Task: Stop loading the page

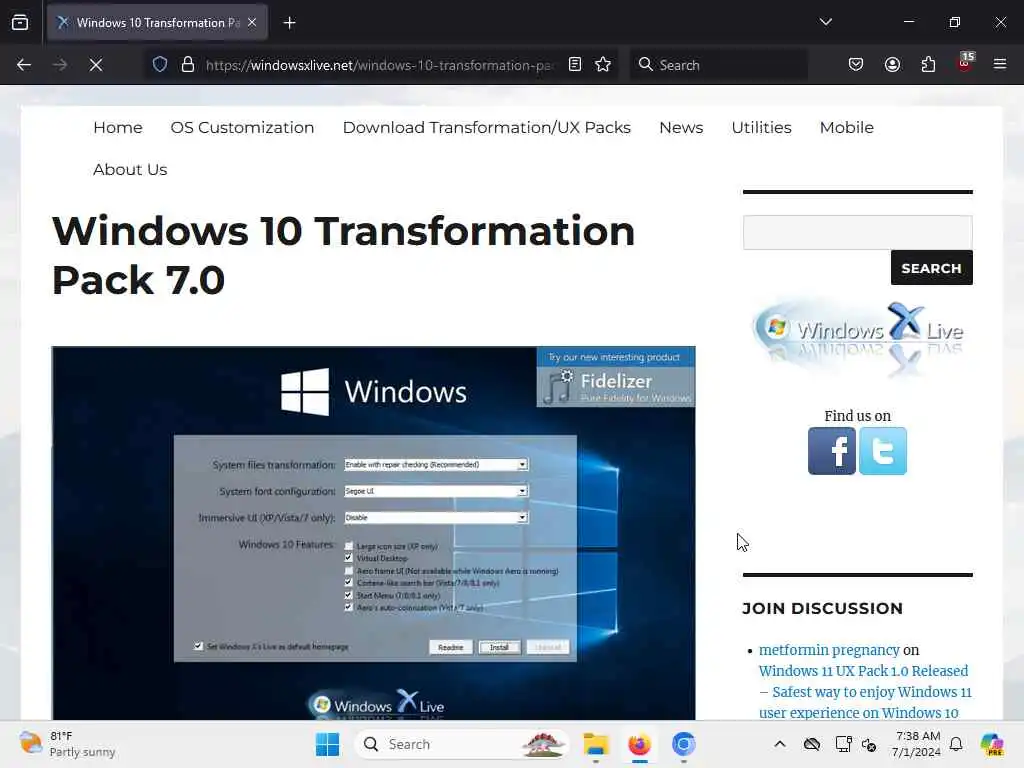Action: pyautogui.click(x=96, y=65)
